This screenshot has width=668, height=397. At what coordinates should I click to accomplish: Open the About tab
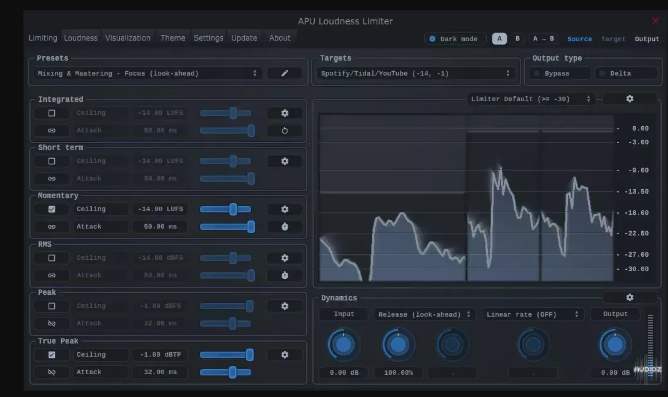[280, 38]
